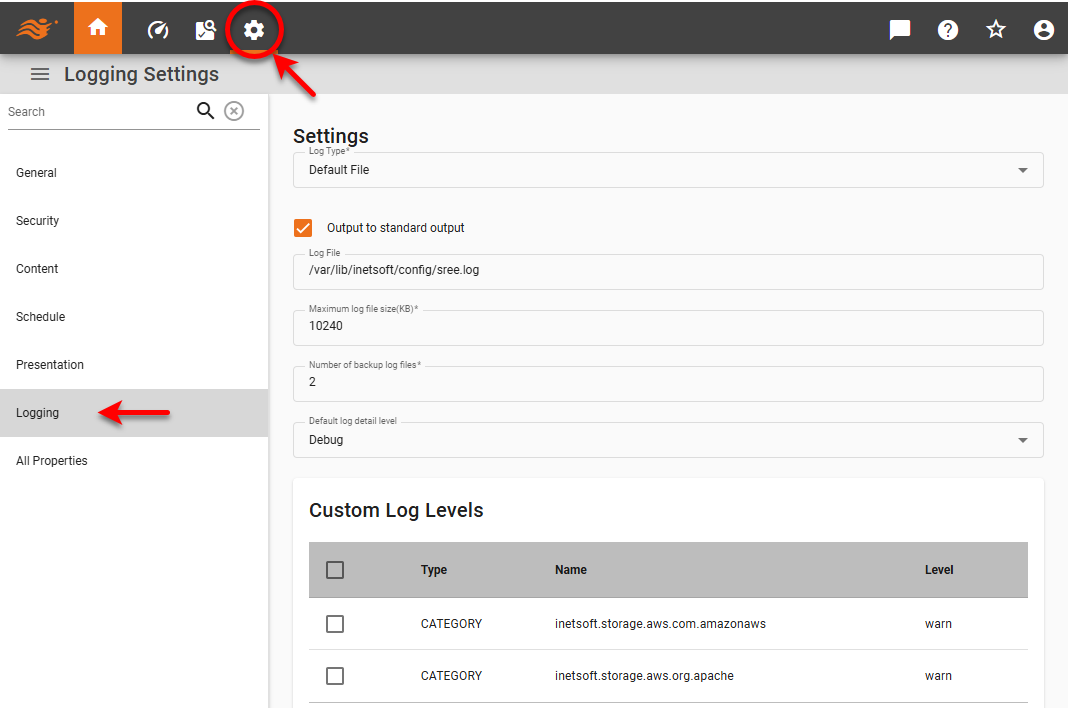Select the Monitoring gauge icon
The image size is (1068, 708).
point(157,28)
